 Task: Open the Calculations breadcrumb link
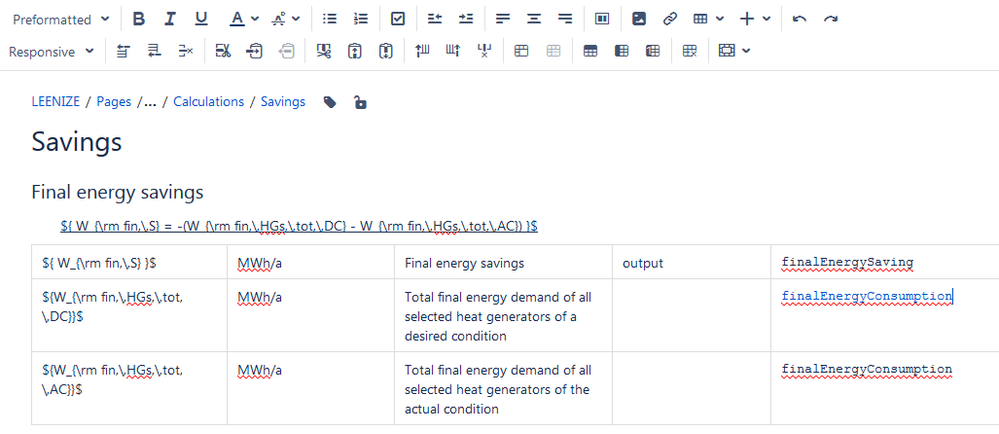(x=208, y=102)
